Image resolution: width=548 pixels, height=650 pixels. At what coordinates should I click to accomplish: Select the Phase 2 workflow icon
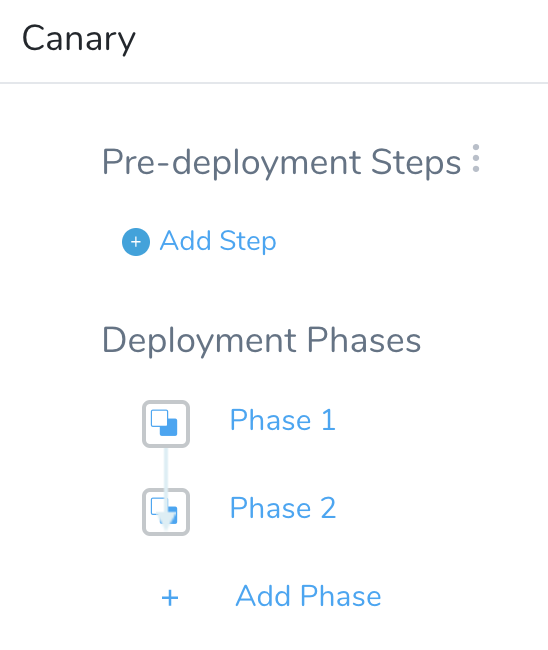(166, 512)
